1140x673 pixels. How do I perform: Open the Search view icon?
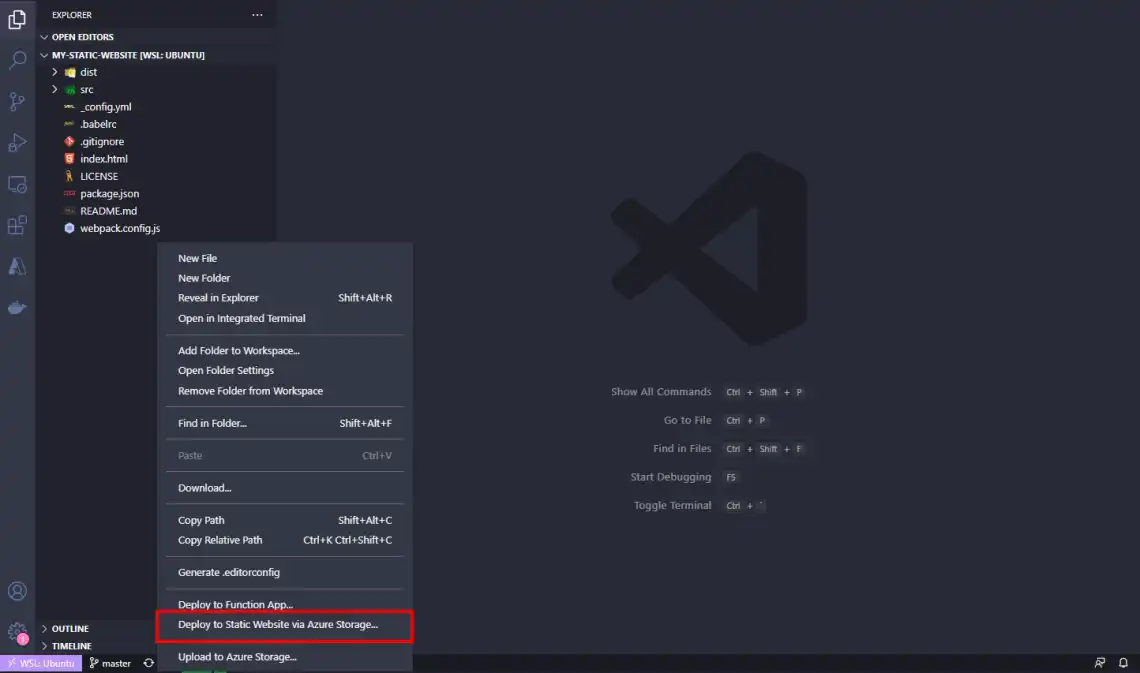click(18, 60)
